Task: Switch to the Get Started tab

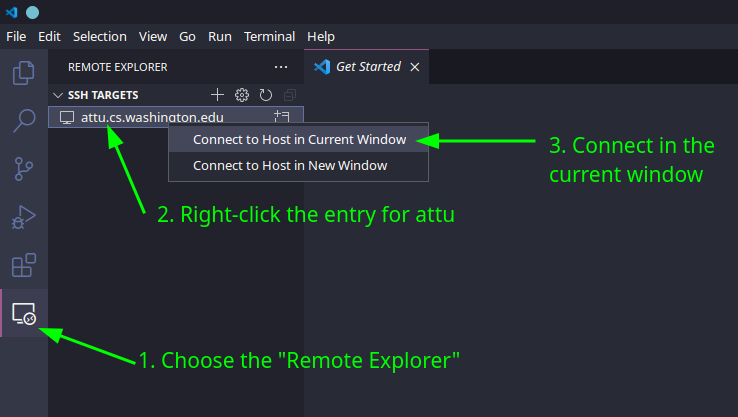Action: [367, 67]
